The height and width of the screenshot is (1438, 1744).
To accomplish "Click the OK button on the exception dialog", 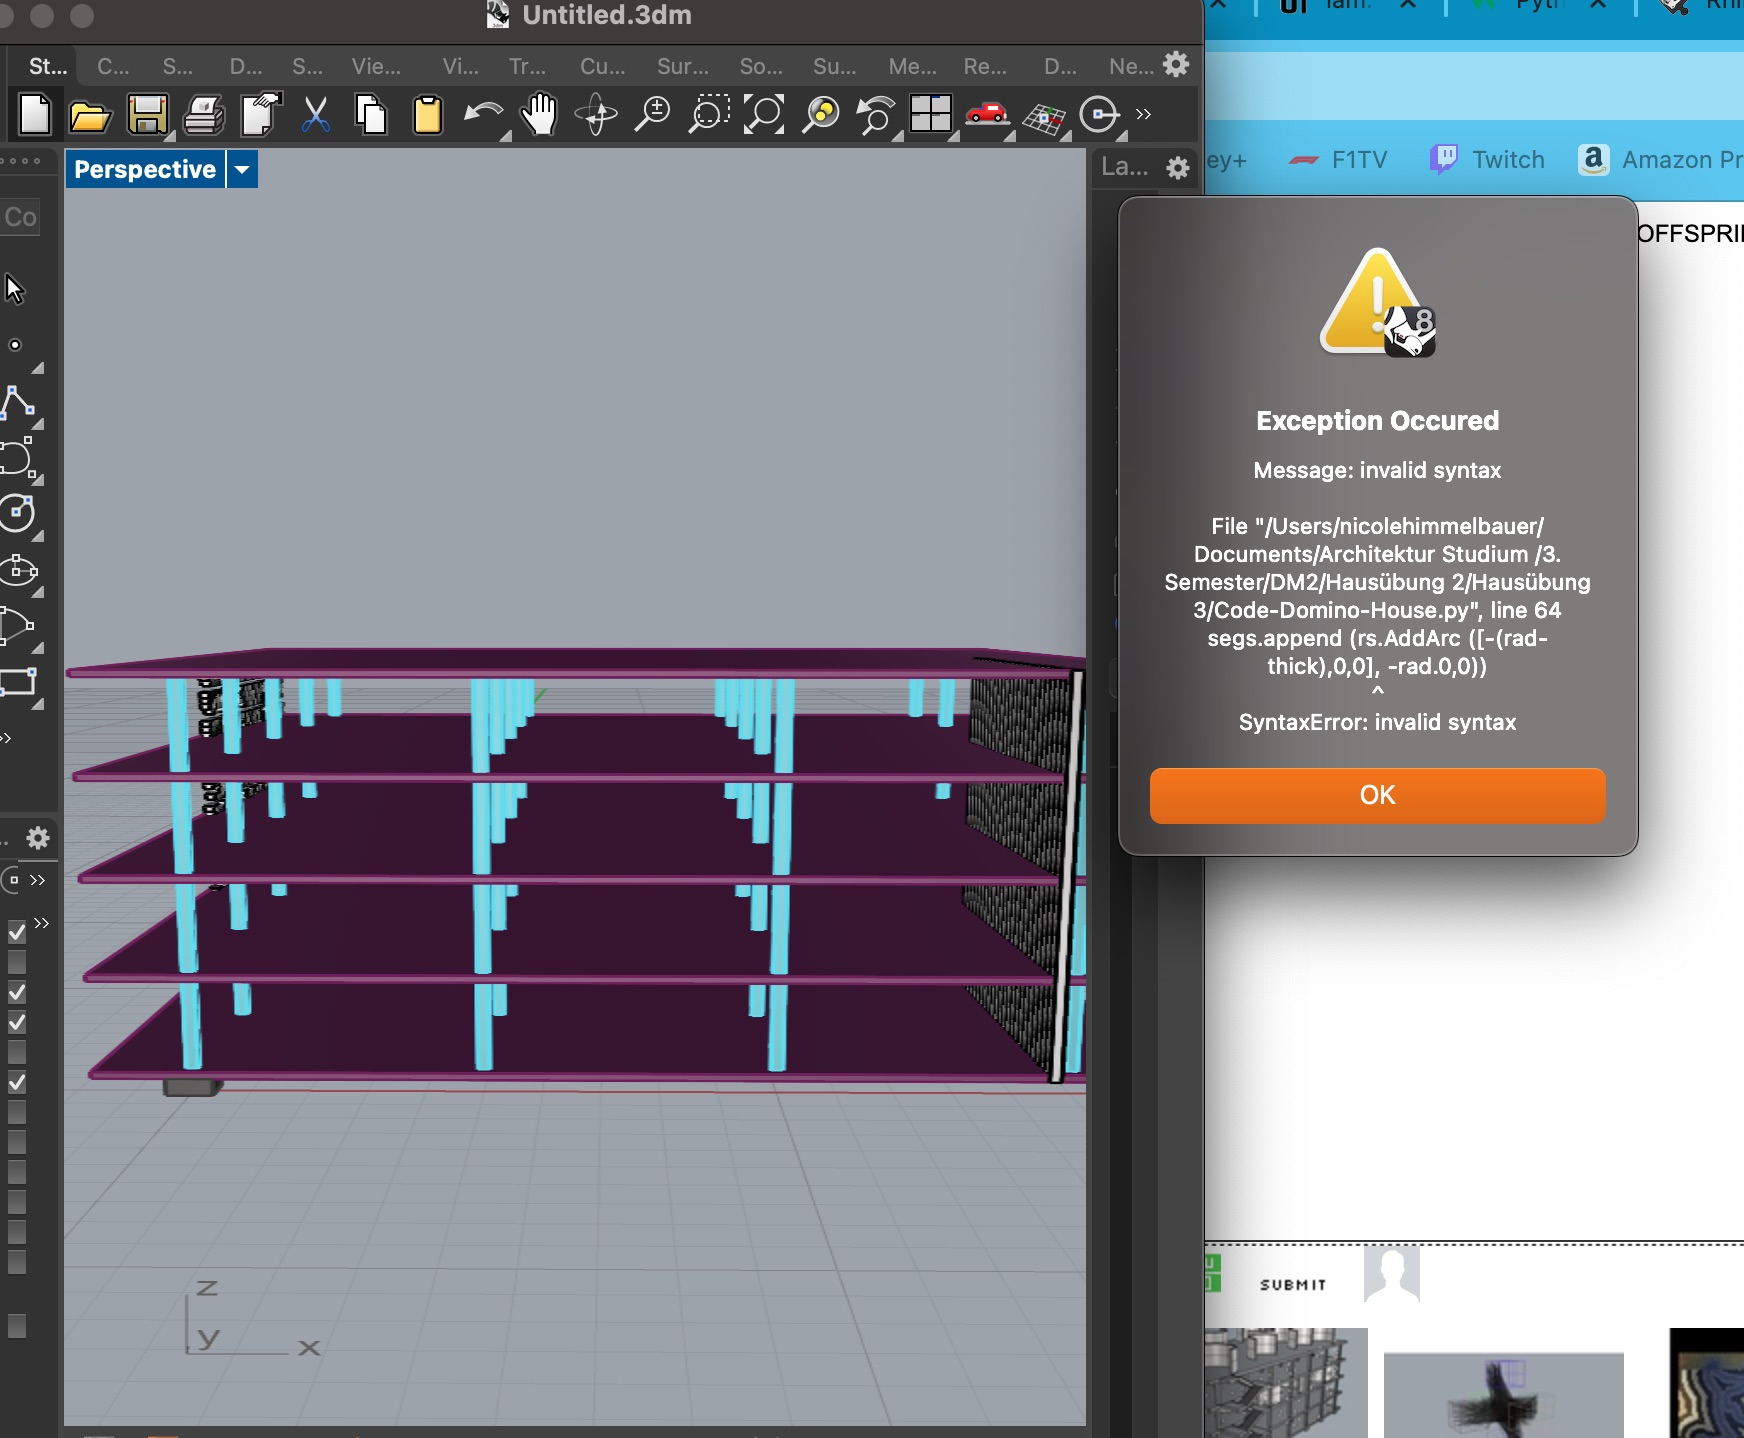I will (x=1378, y=795).
